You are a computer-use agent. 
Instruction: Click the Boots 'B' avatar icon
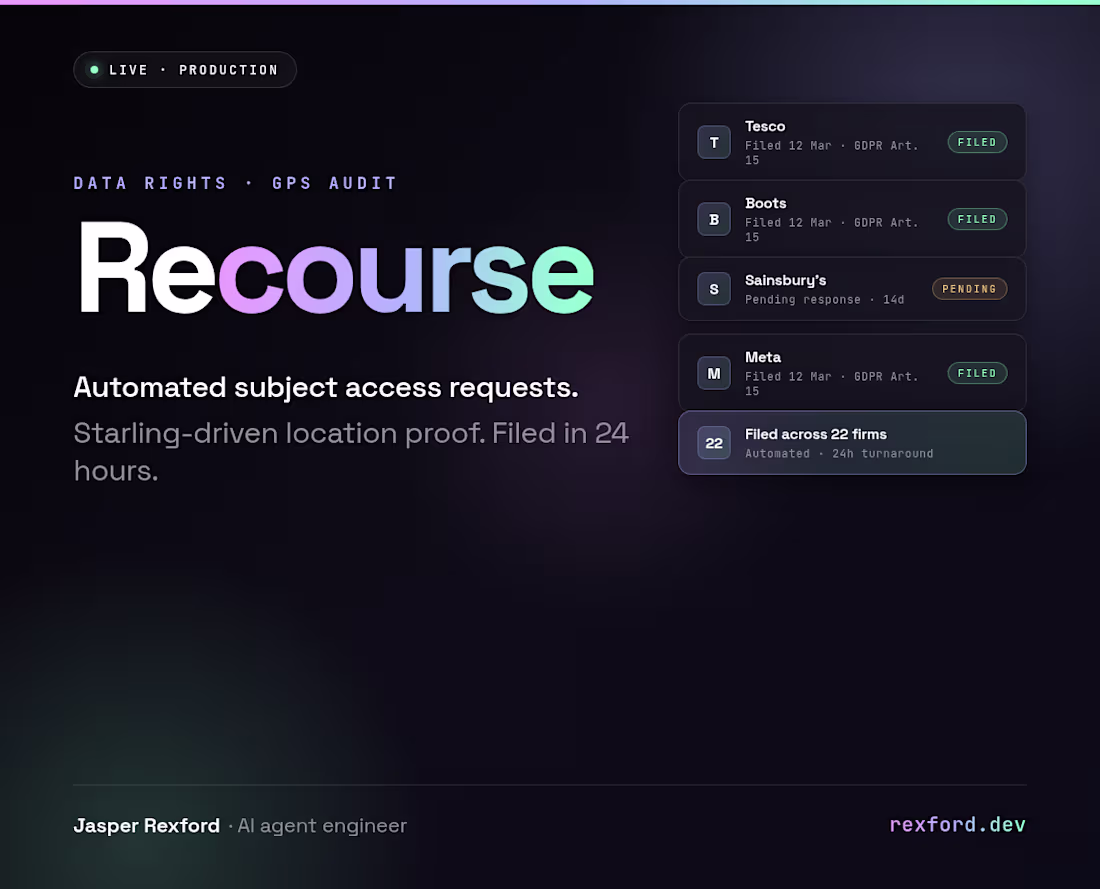[713, 220]
